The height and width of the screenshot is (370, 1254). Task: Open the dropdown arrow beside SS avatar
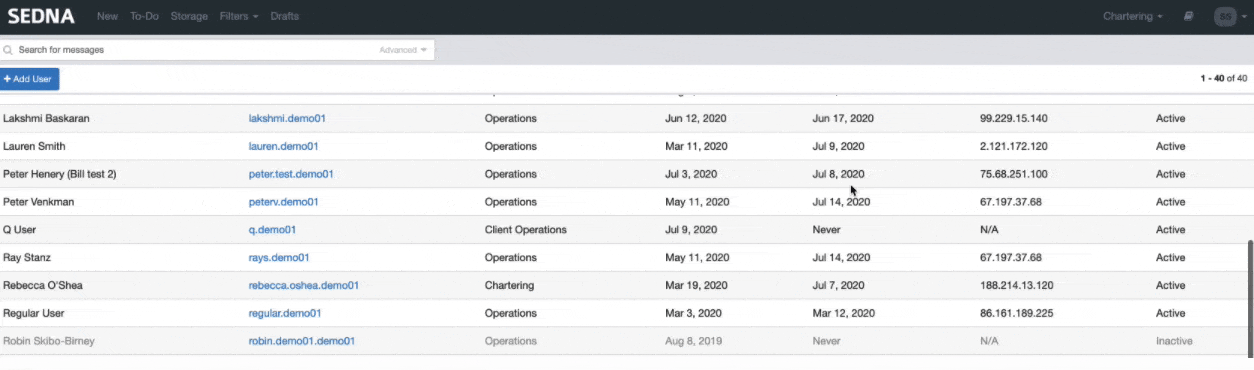coord(1245,17)
